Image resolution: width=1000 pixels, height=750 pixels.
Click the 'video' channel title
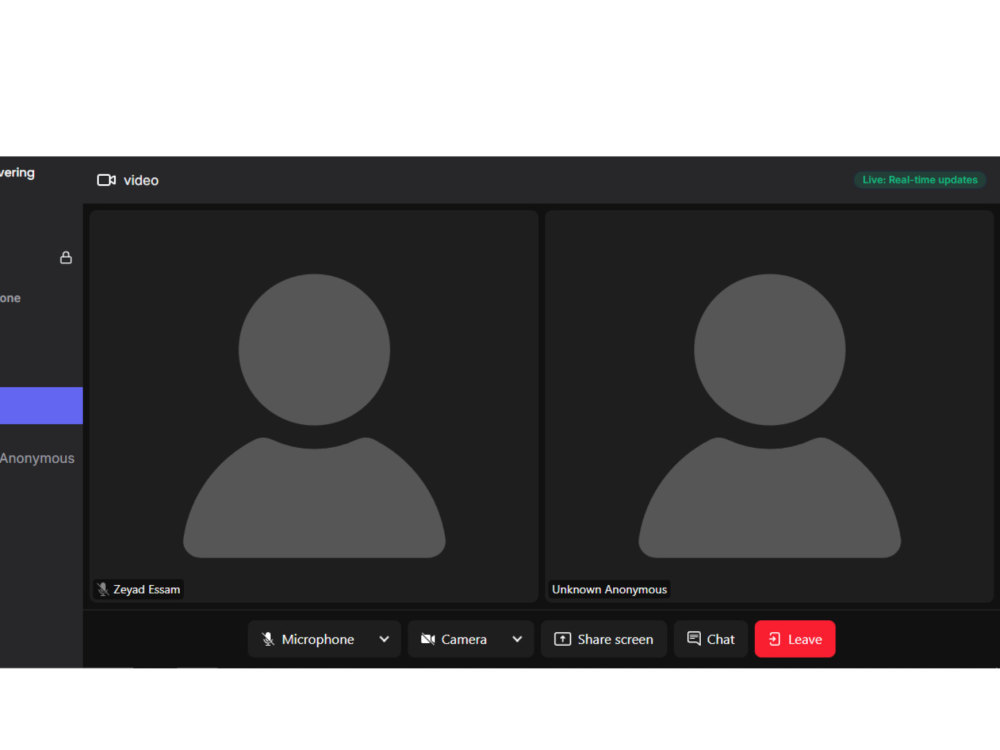141,180
